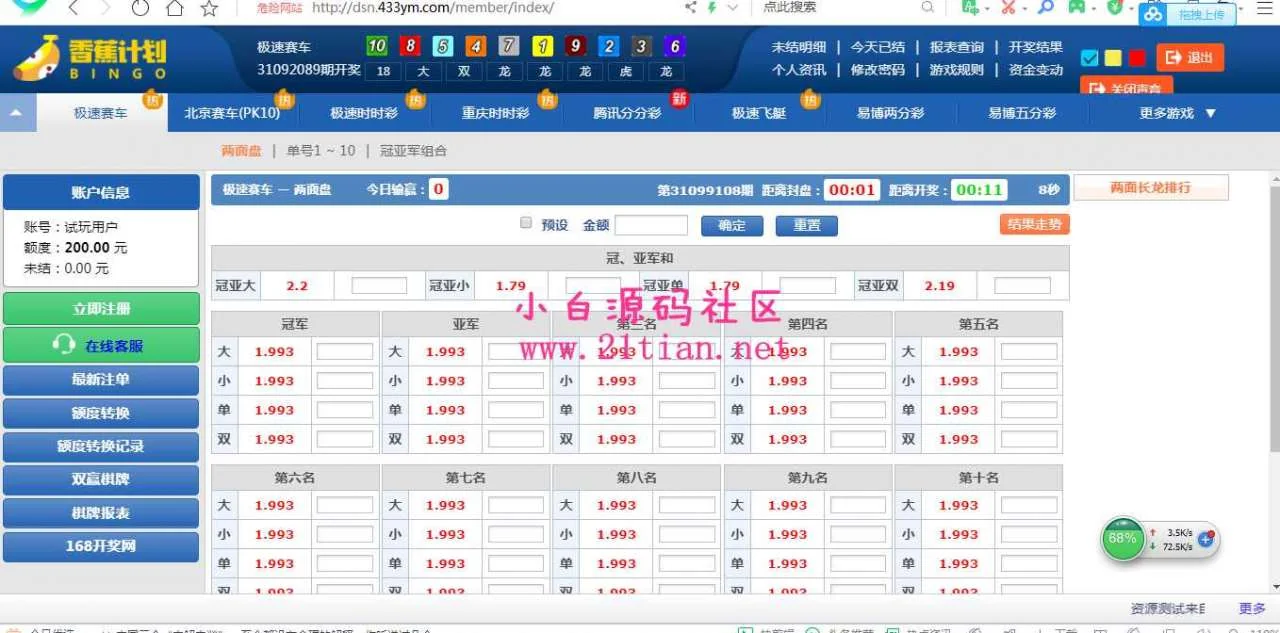The height and width of the screenshot is (633, 1280).
Task: Select the blue checked theme box
Action: click(1090, 59)
